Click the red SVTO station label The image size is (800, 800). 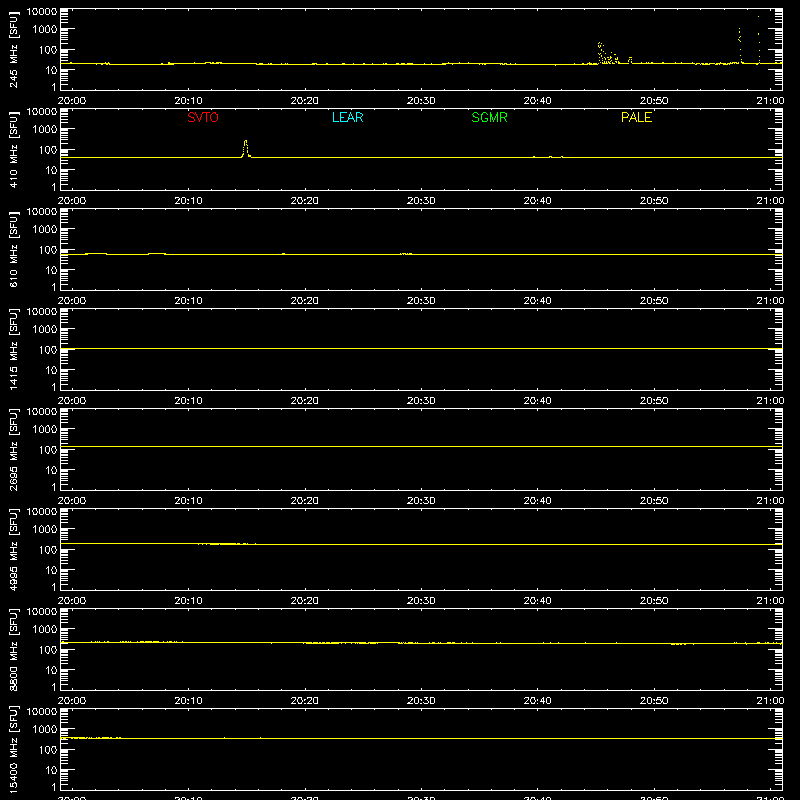click(x=203, y=117)
